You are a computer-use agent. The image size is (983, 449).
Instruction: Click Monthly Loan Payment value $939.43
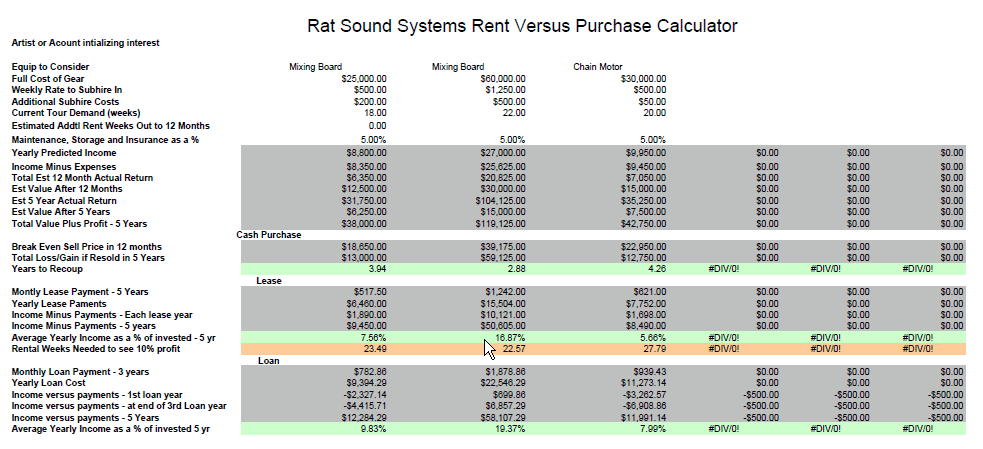click(649, 372)
